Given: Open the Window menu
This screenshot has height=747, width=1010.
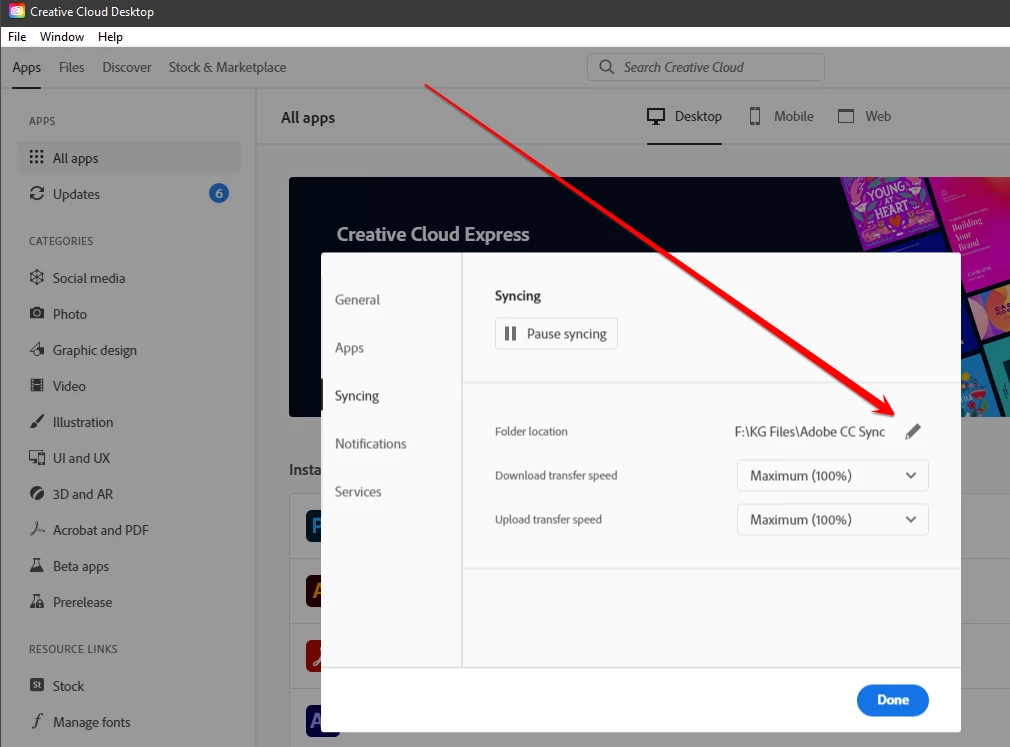Looking at the screenshot, I should [x=62, y=37].
